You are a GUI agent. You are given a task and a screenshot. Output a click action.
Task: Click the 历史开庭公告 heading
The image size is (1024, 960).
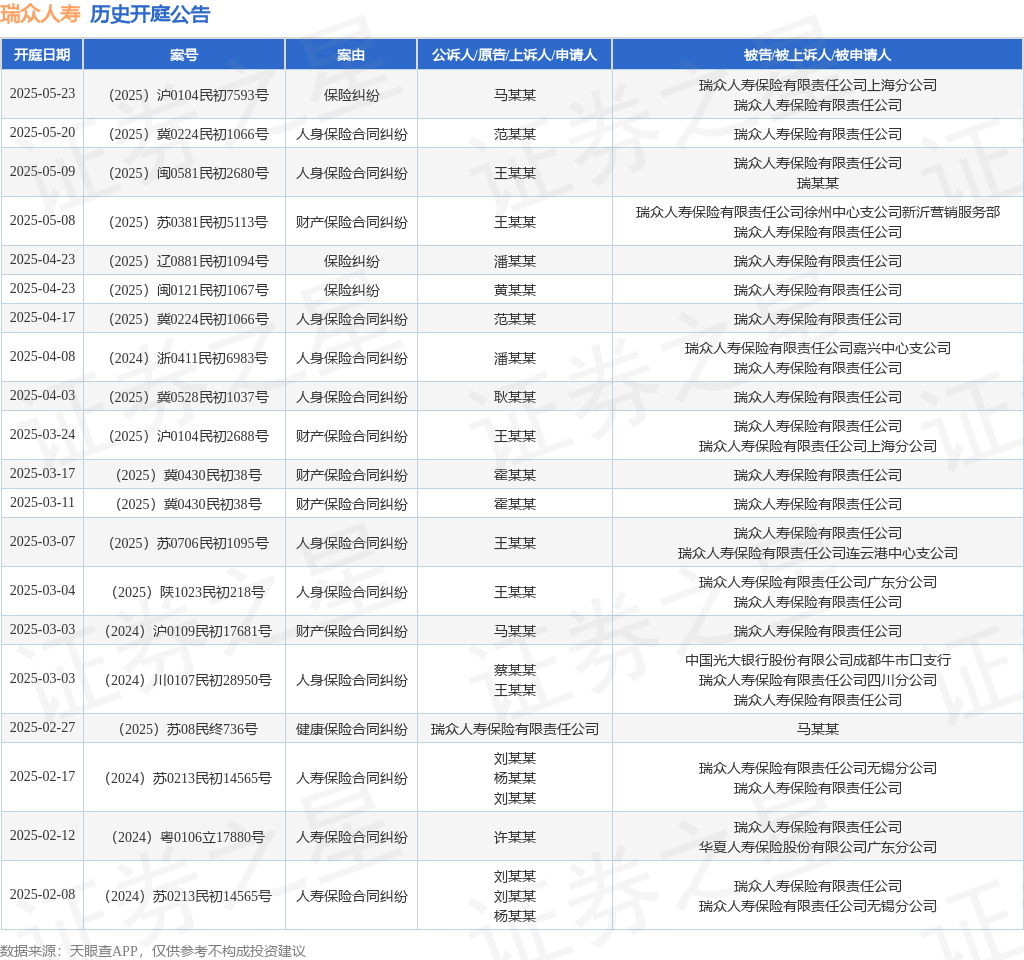150,14
